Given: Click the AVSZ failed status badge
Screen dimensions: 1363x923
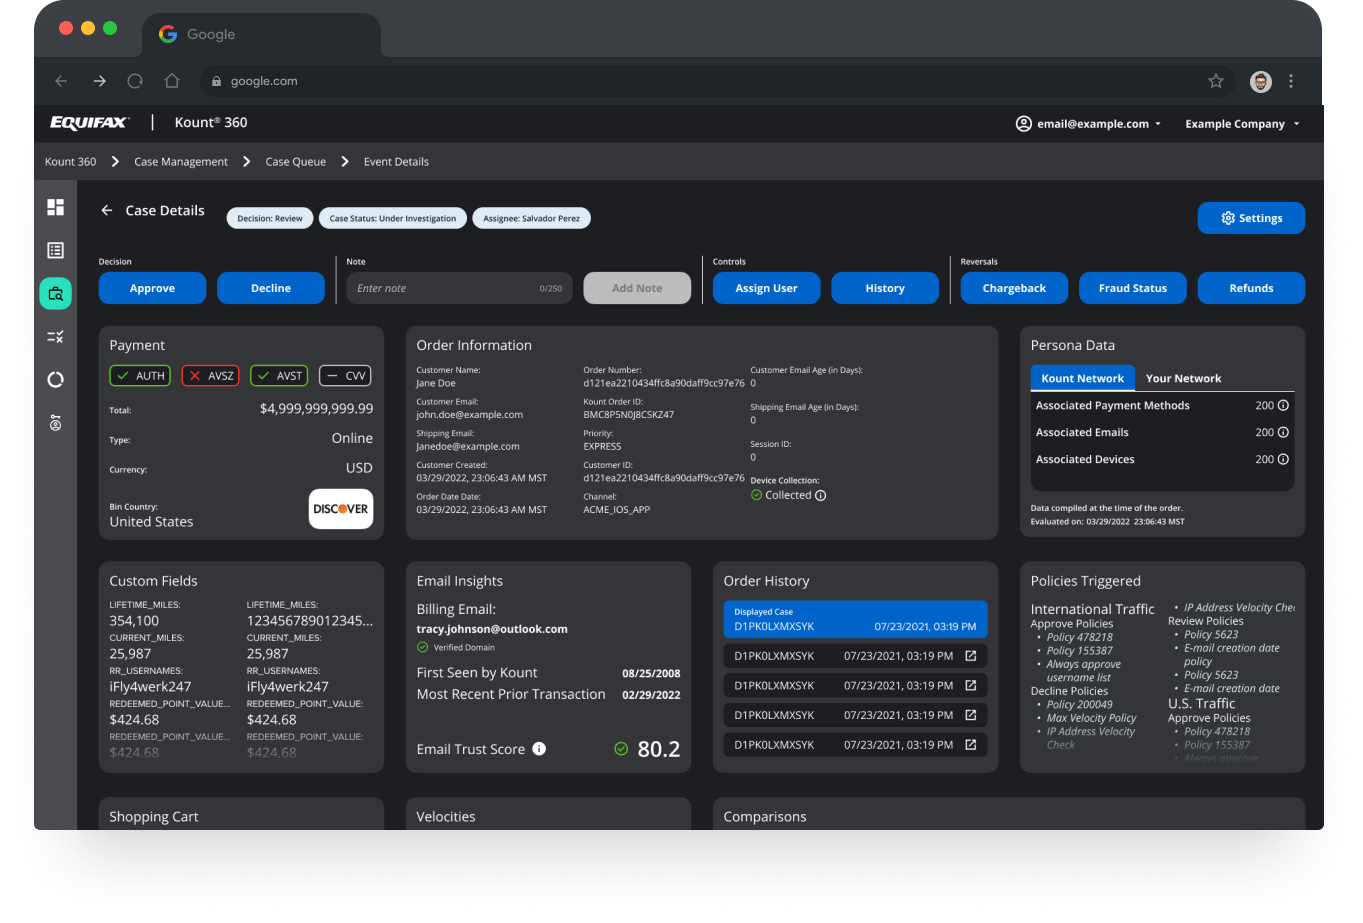Looking at the screenshot, I should 211,376.
